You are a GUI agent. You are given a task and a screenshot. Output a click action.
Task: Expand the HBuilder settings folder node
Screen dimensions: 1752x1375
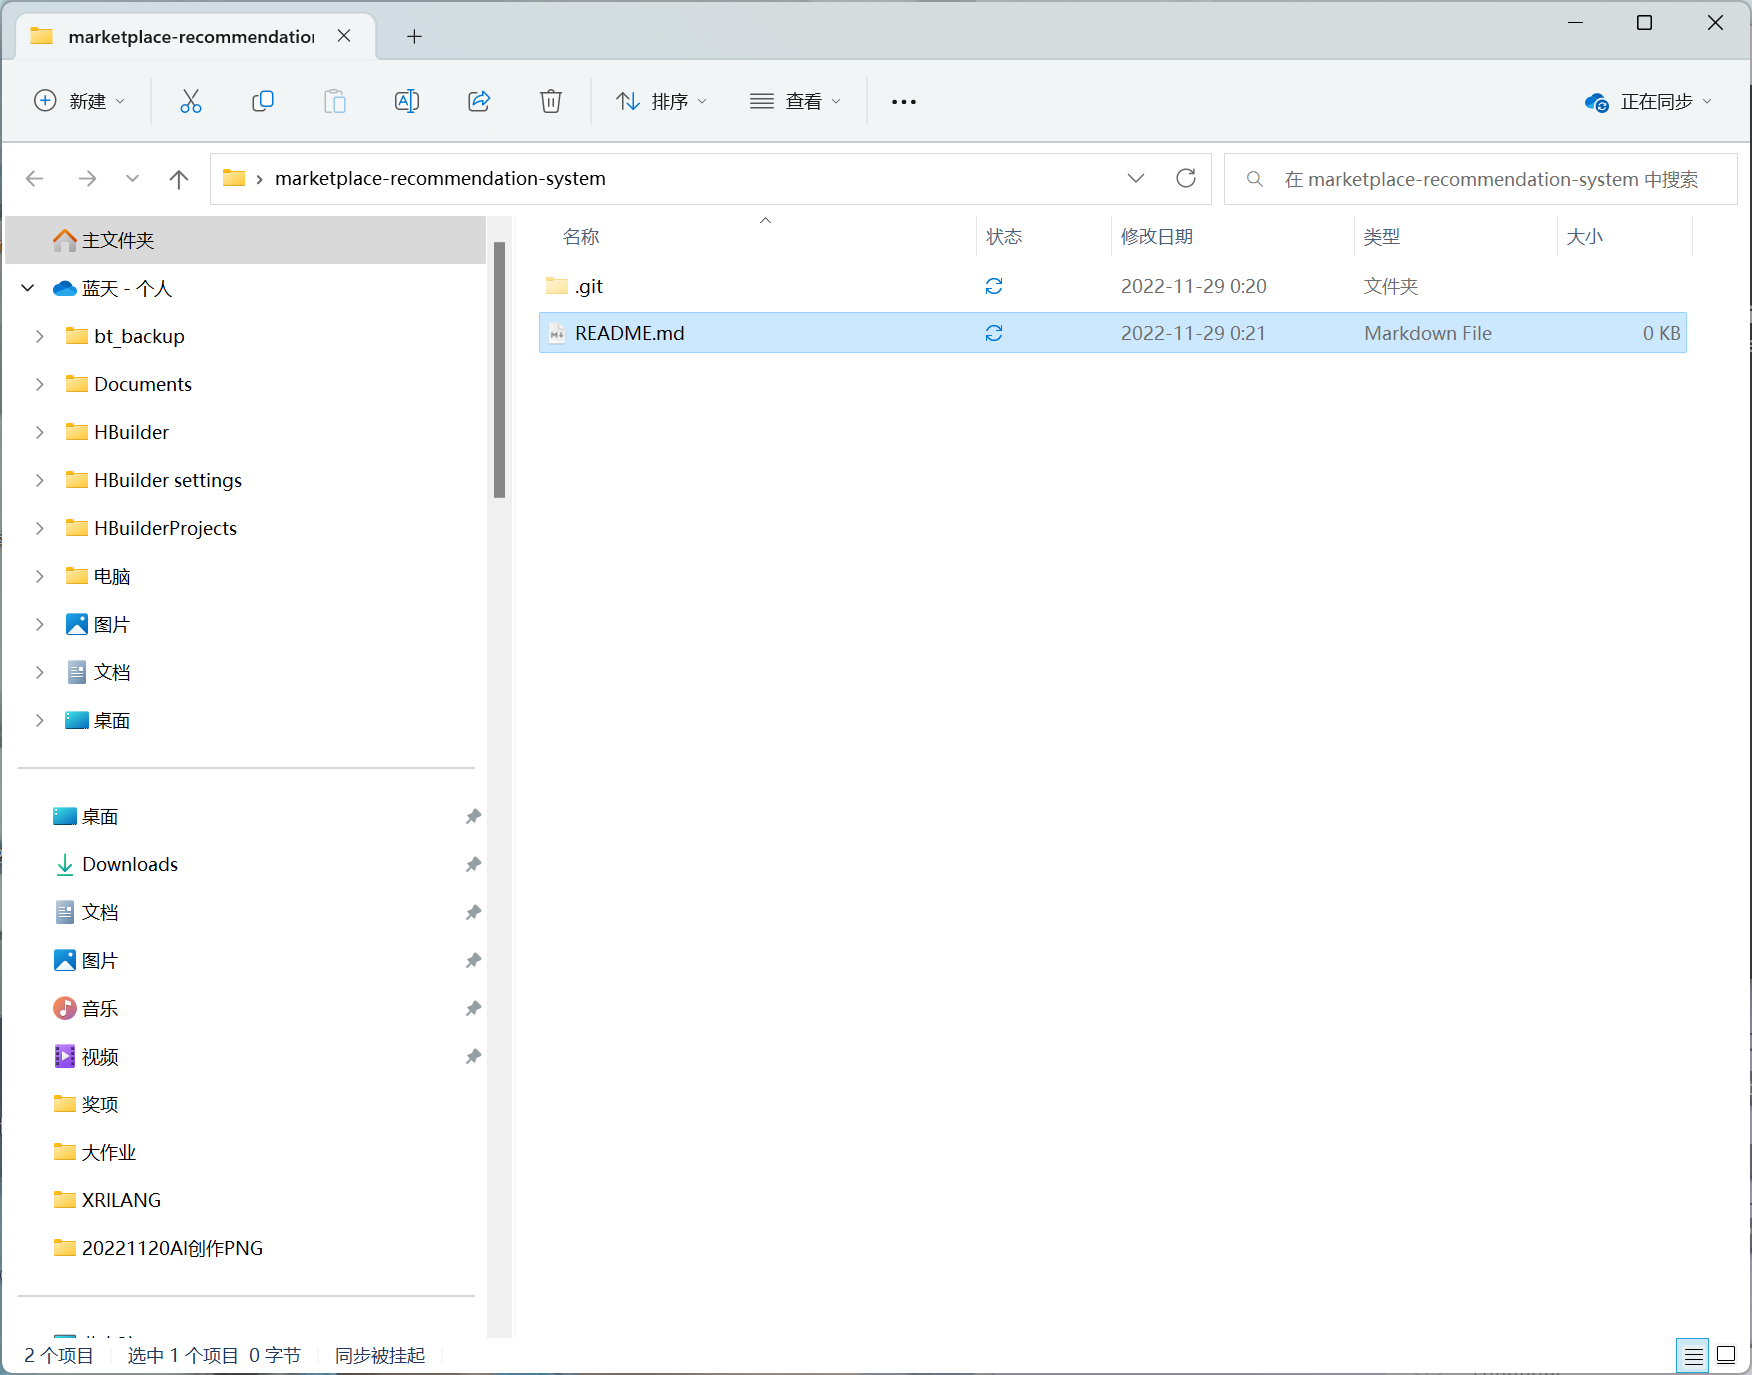pos(40,480)
